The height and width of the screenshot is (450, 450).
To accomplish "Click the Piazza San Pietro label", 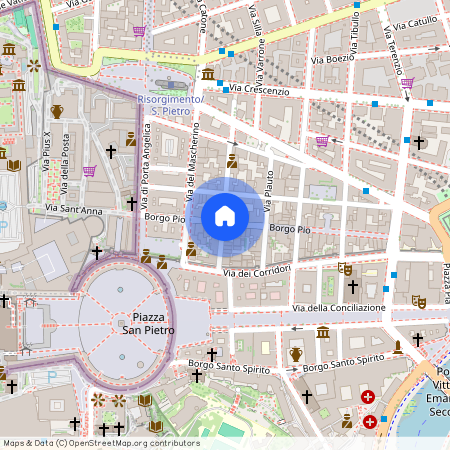I will pyautogui.click(x=148, y=323).
